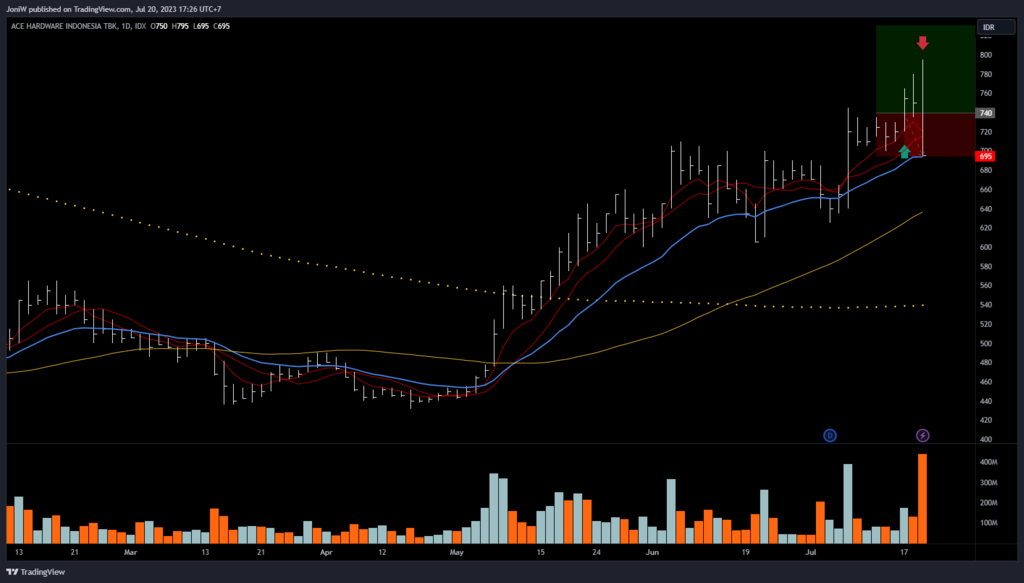Viewport: 1024px width, 583px height.
Task: Click the blue dividend 'D' event marker
Action: 830,435
